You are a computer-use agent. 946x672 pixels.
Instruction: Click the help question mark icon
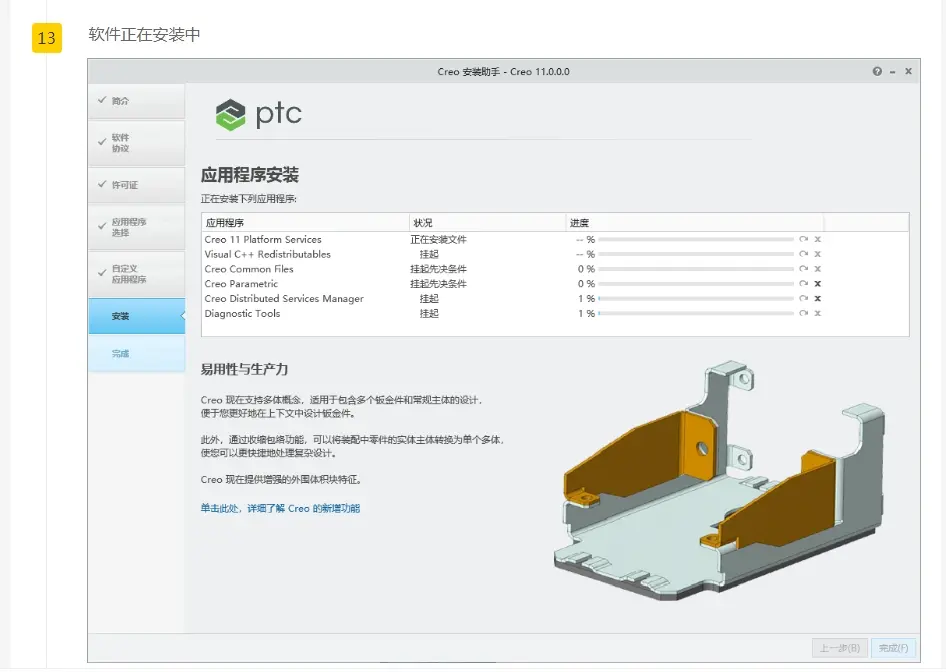(x=877, y=71)
